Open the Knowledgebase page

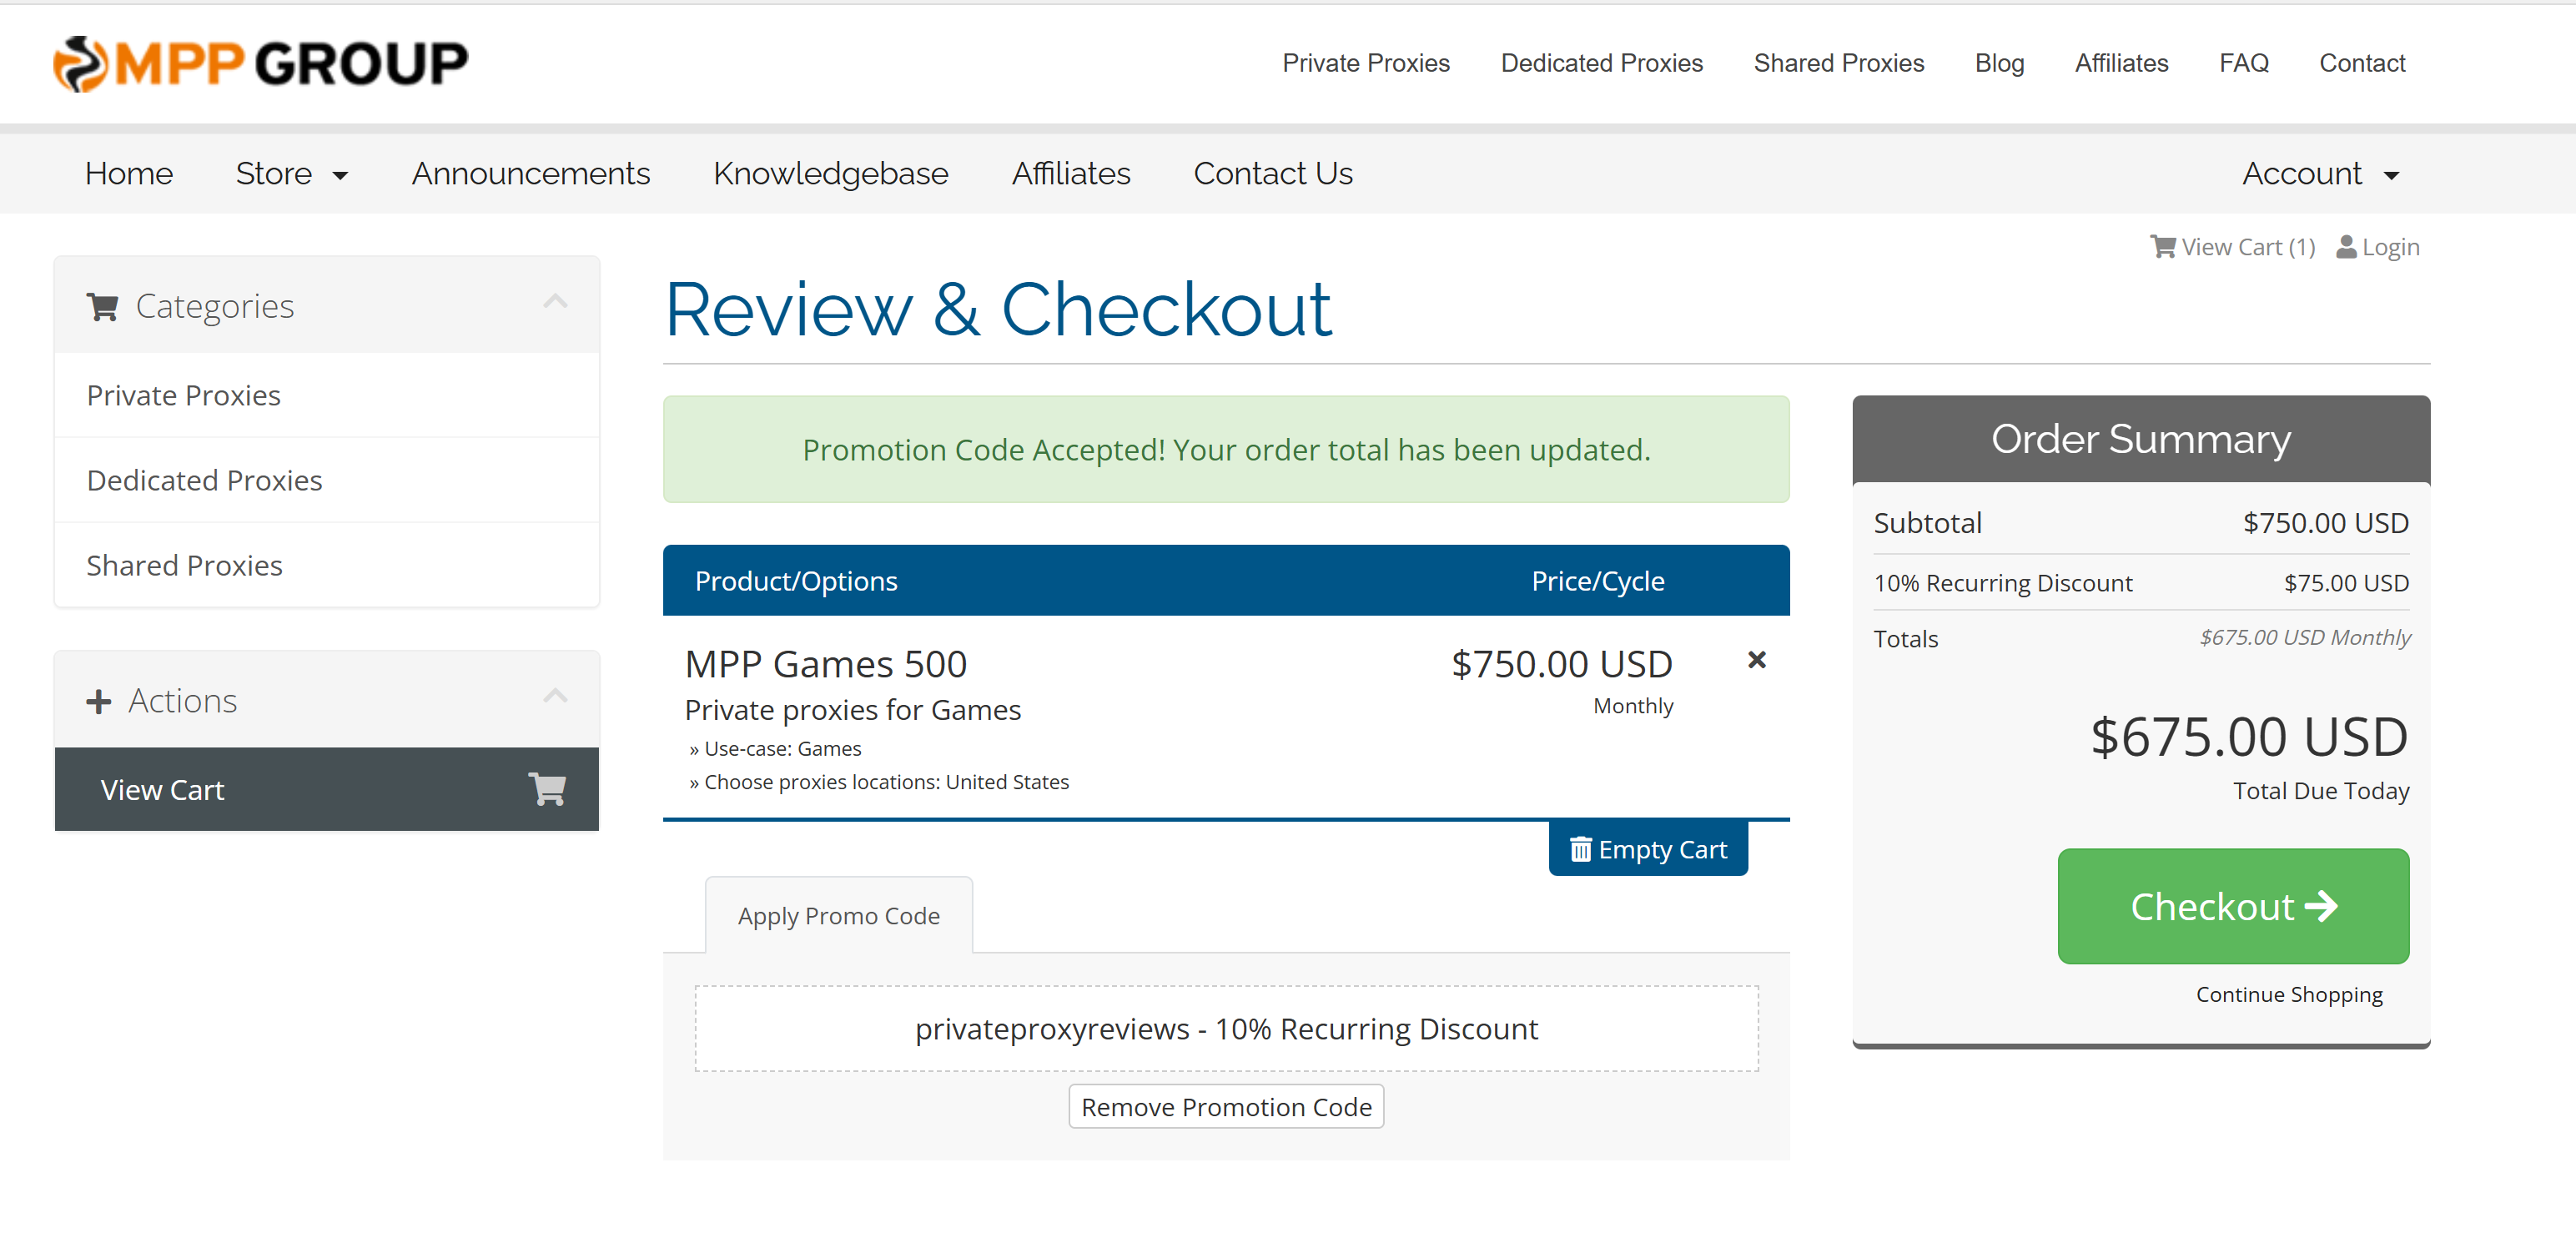pyautogui.click(x=830, y=174)
